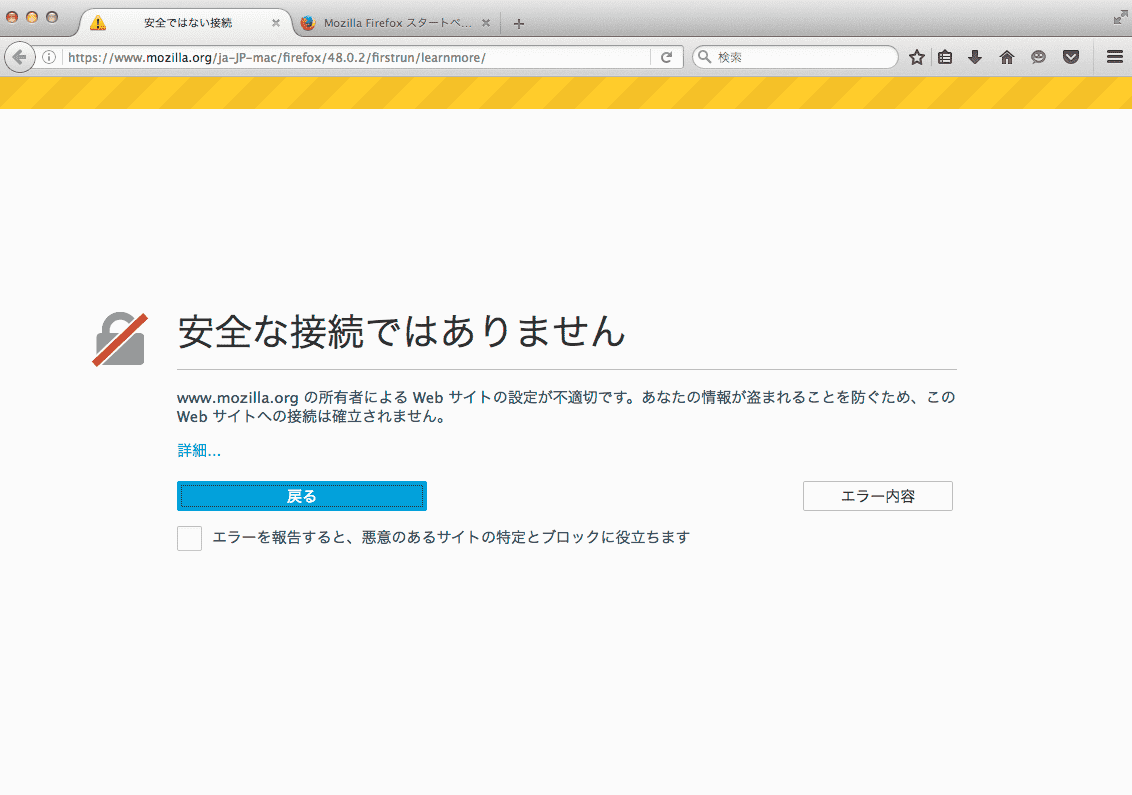This screenshot has width=1132, height=795.
Task: Click the エラー内容 button
Action: [878, 496]
